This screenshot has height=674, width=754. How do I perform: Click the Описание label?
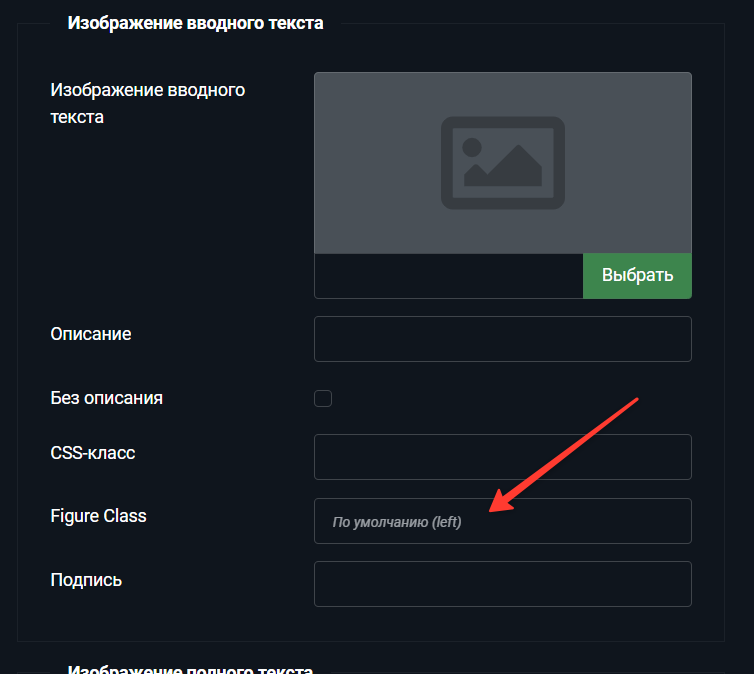(91, 334)
